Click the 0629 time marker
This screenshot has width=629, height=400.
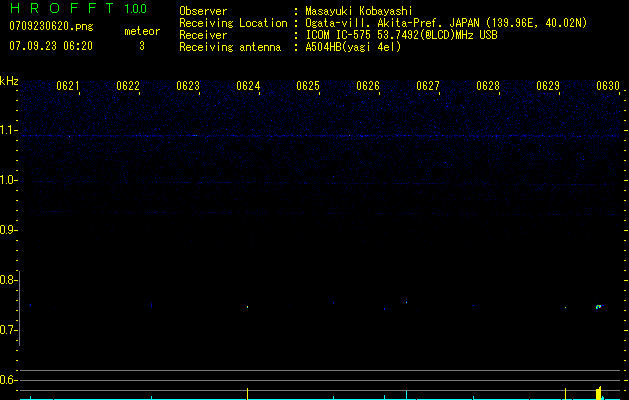[x=548, y=86]
